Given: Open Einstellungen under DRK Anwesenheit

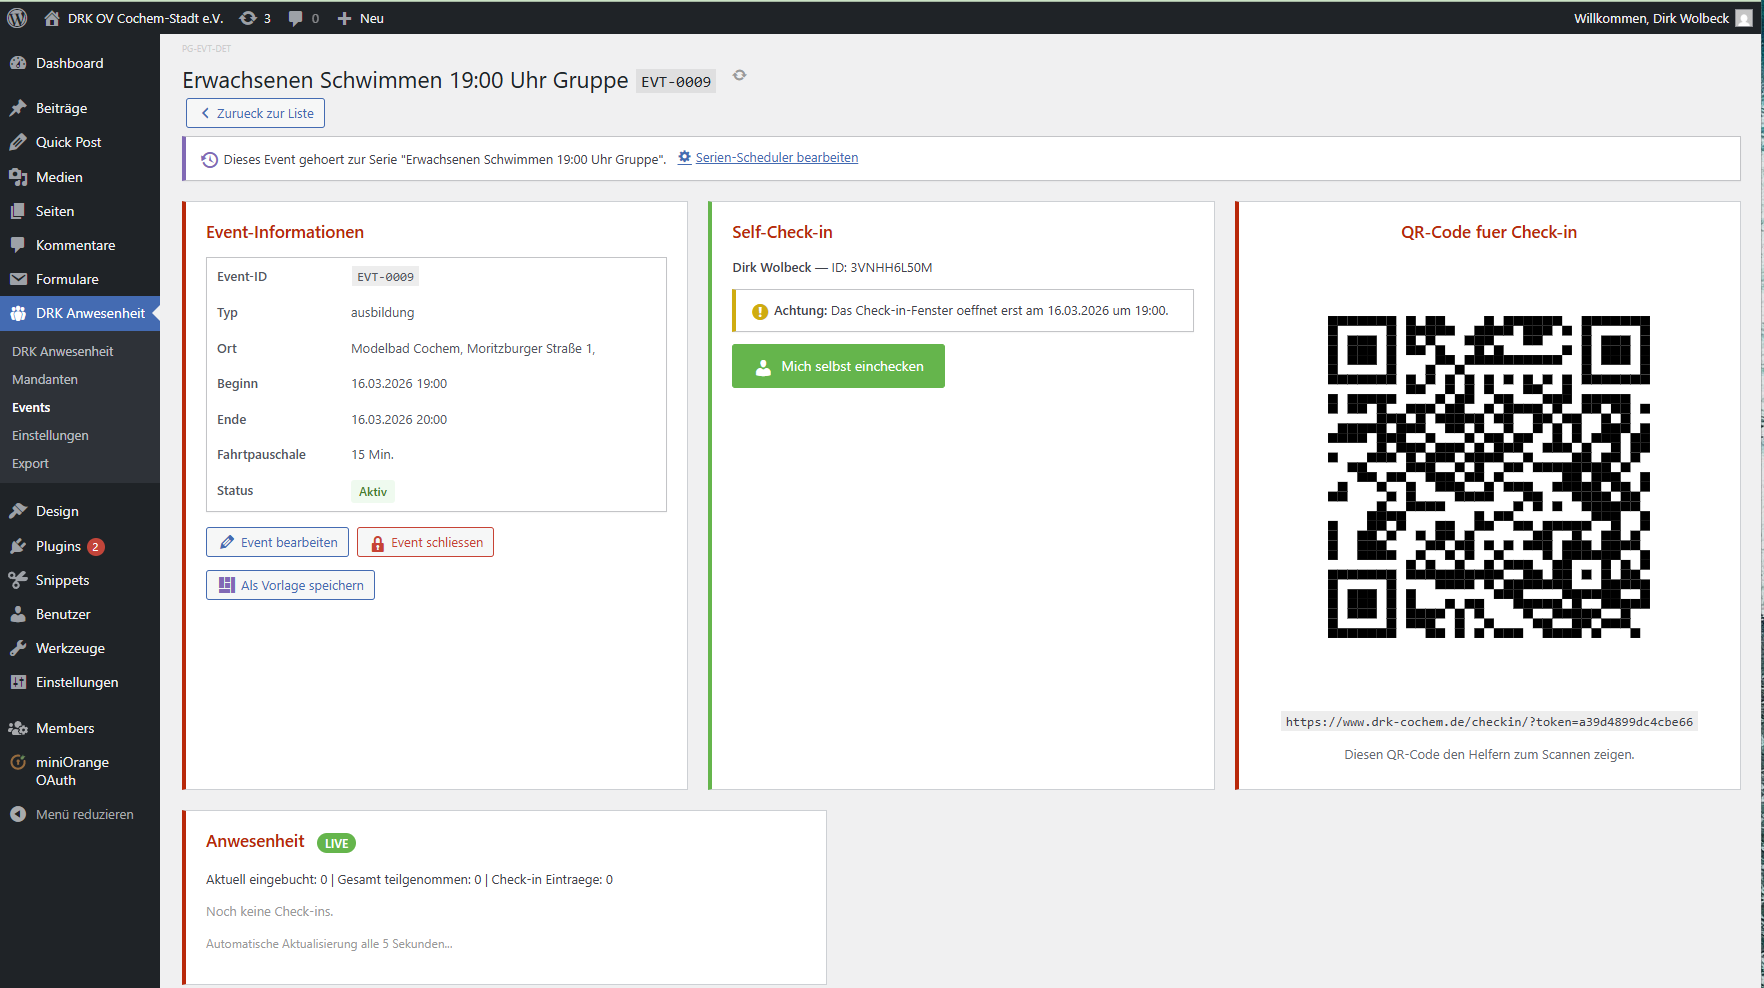Looking at the screenshot, I should point(50,435).
